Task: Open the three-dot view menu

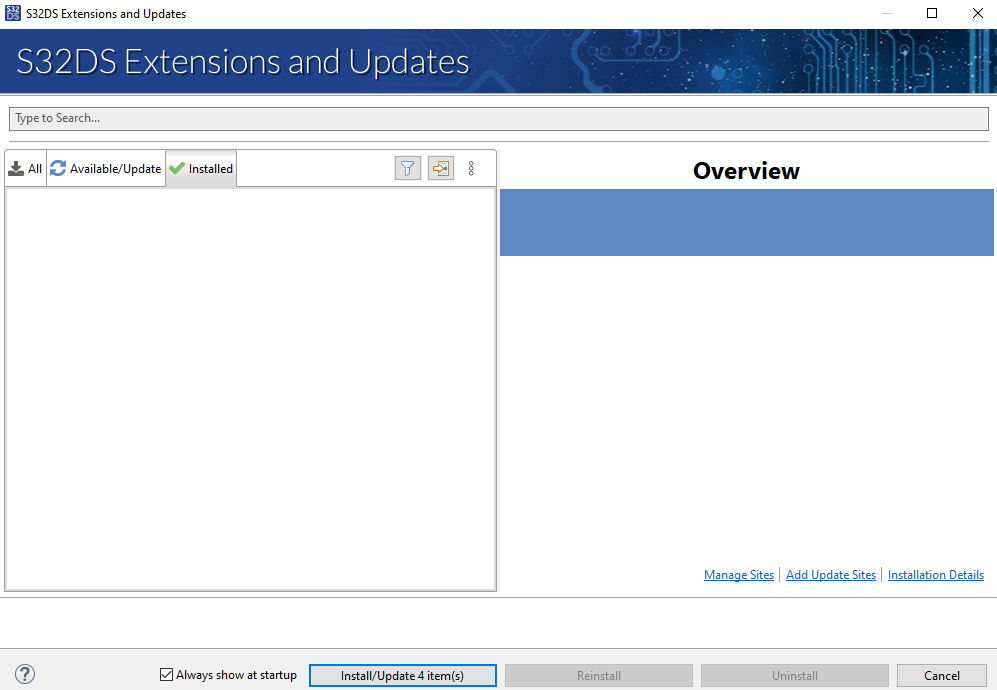Action: coord(471,168)
